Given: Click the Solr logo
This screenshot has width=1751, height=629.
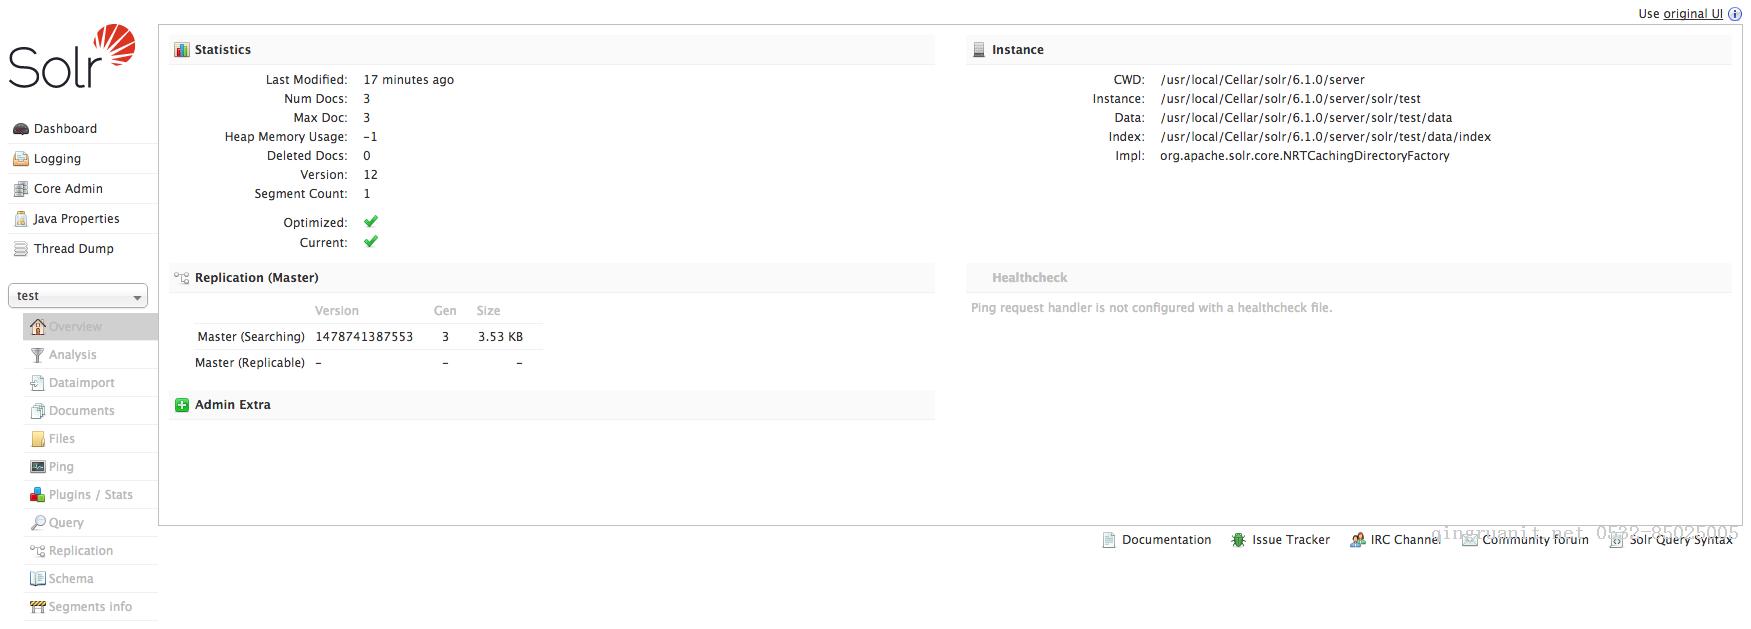Looking at the screenshot, I should (72, 57).
